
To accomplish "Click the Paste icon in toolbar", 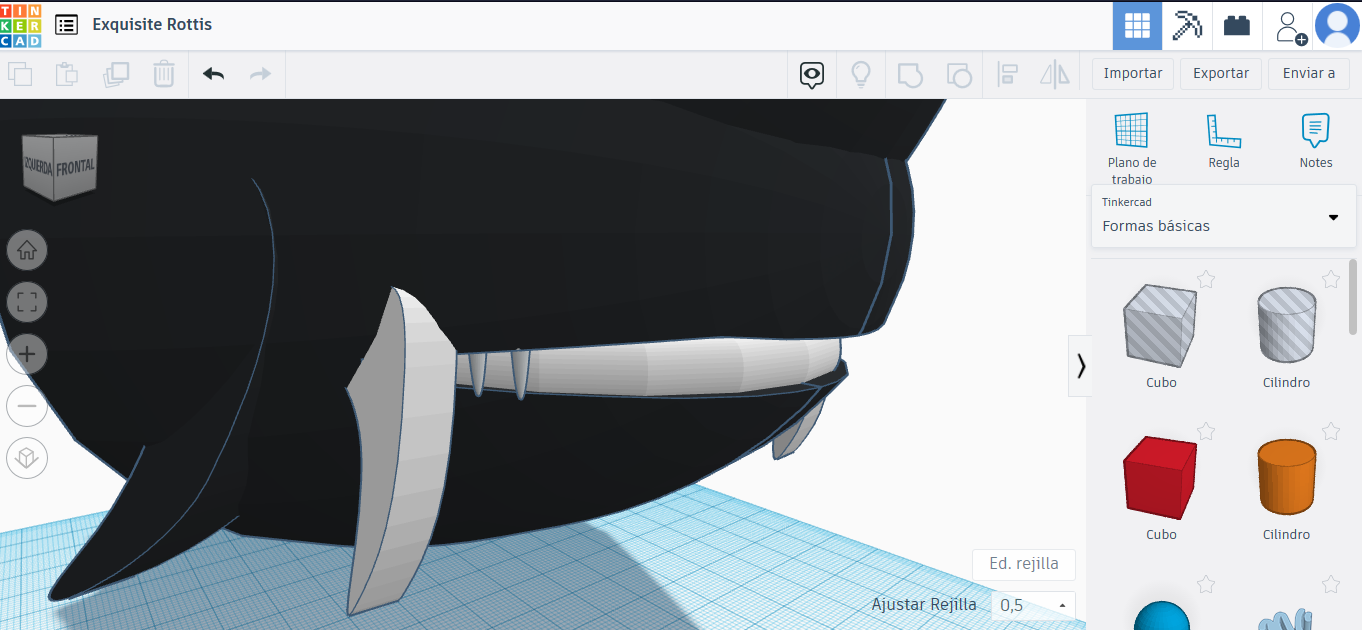I will pyautogui.click(x=66, y=74).
